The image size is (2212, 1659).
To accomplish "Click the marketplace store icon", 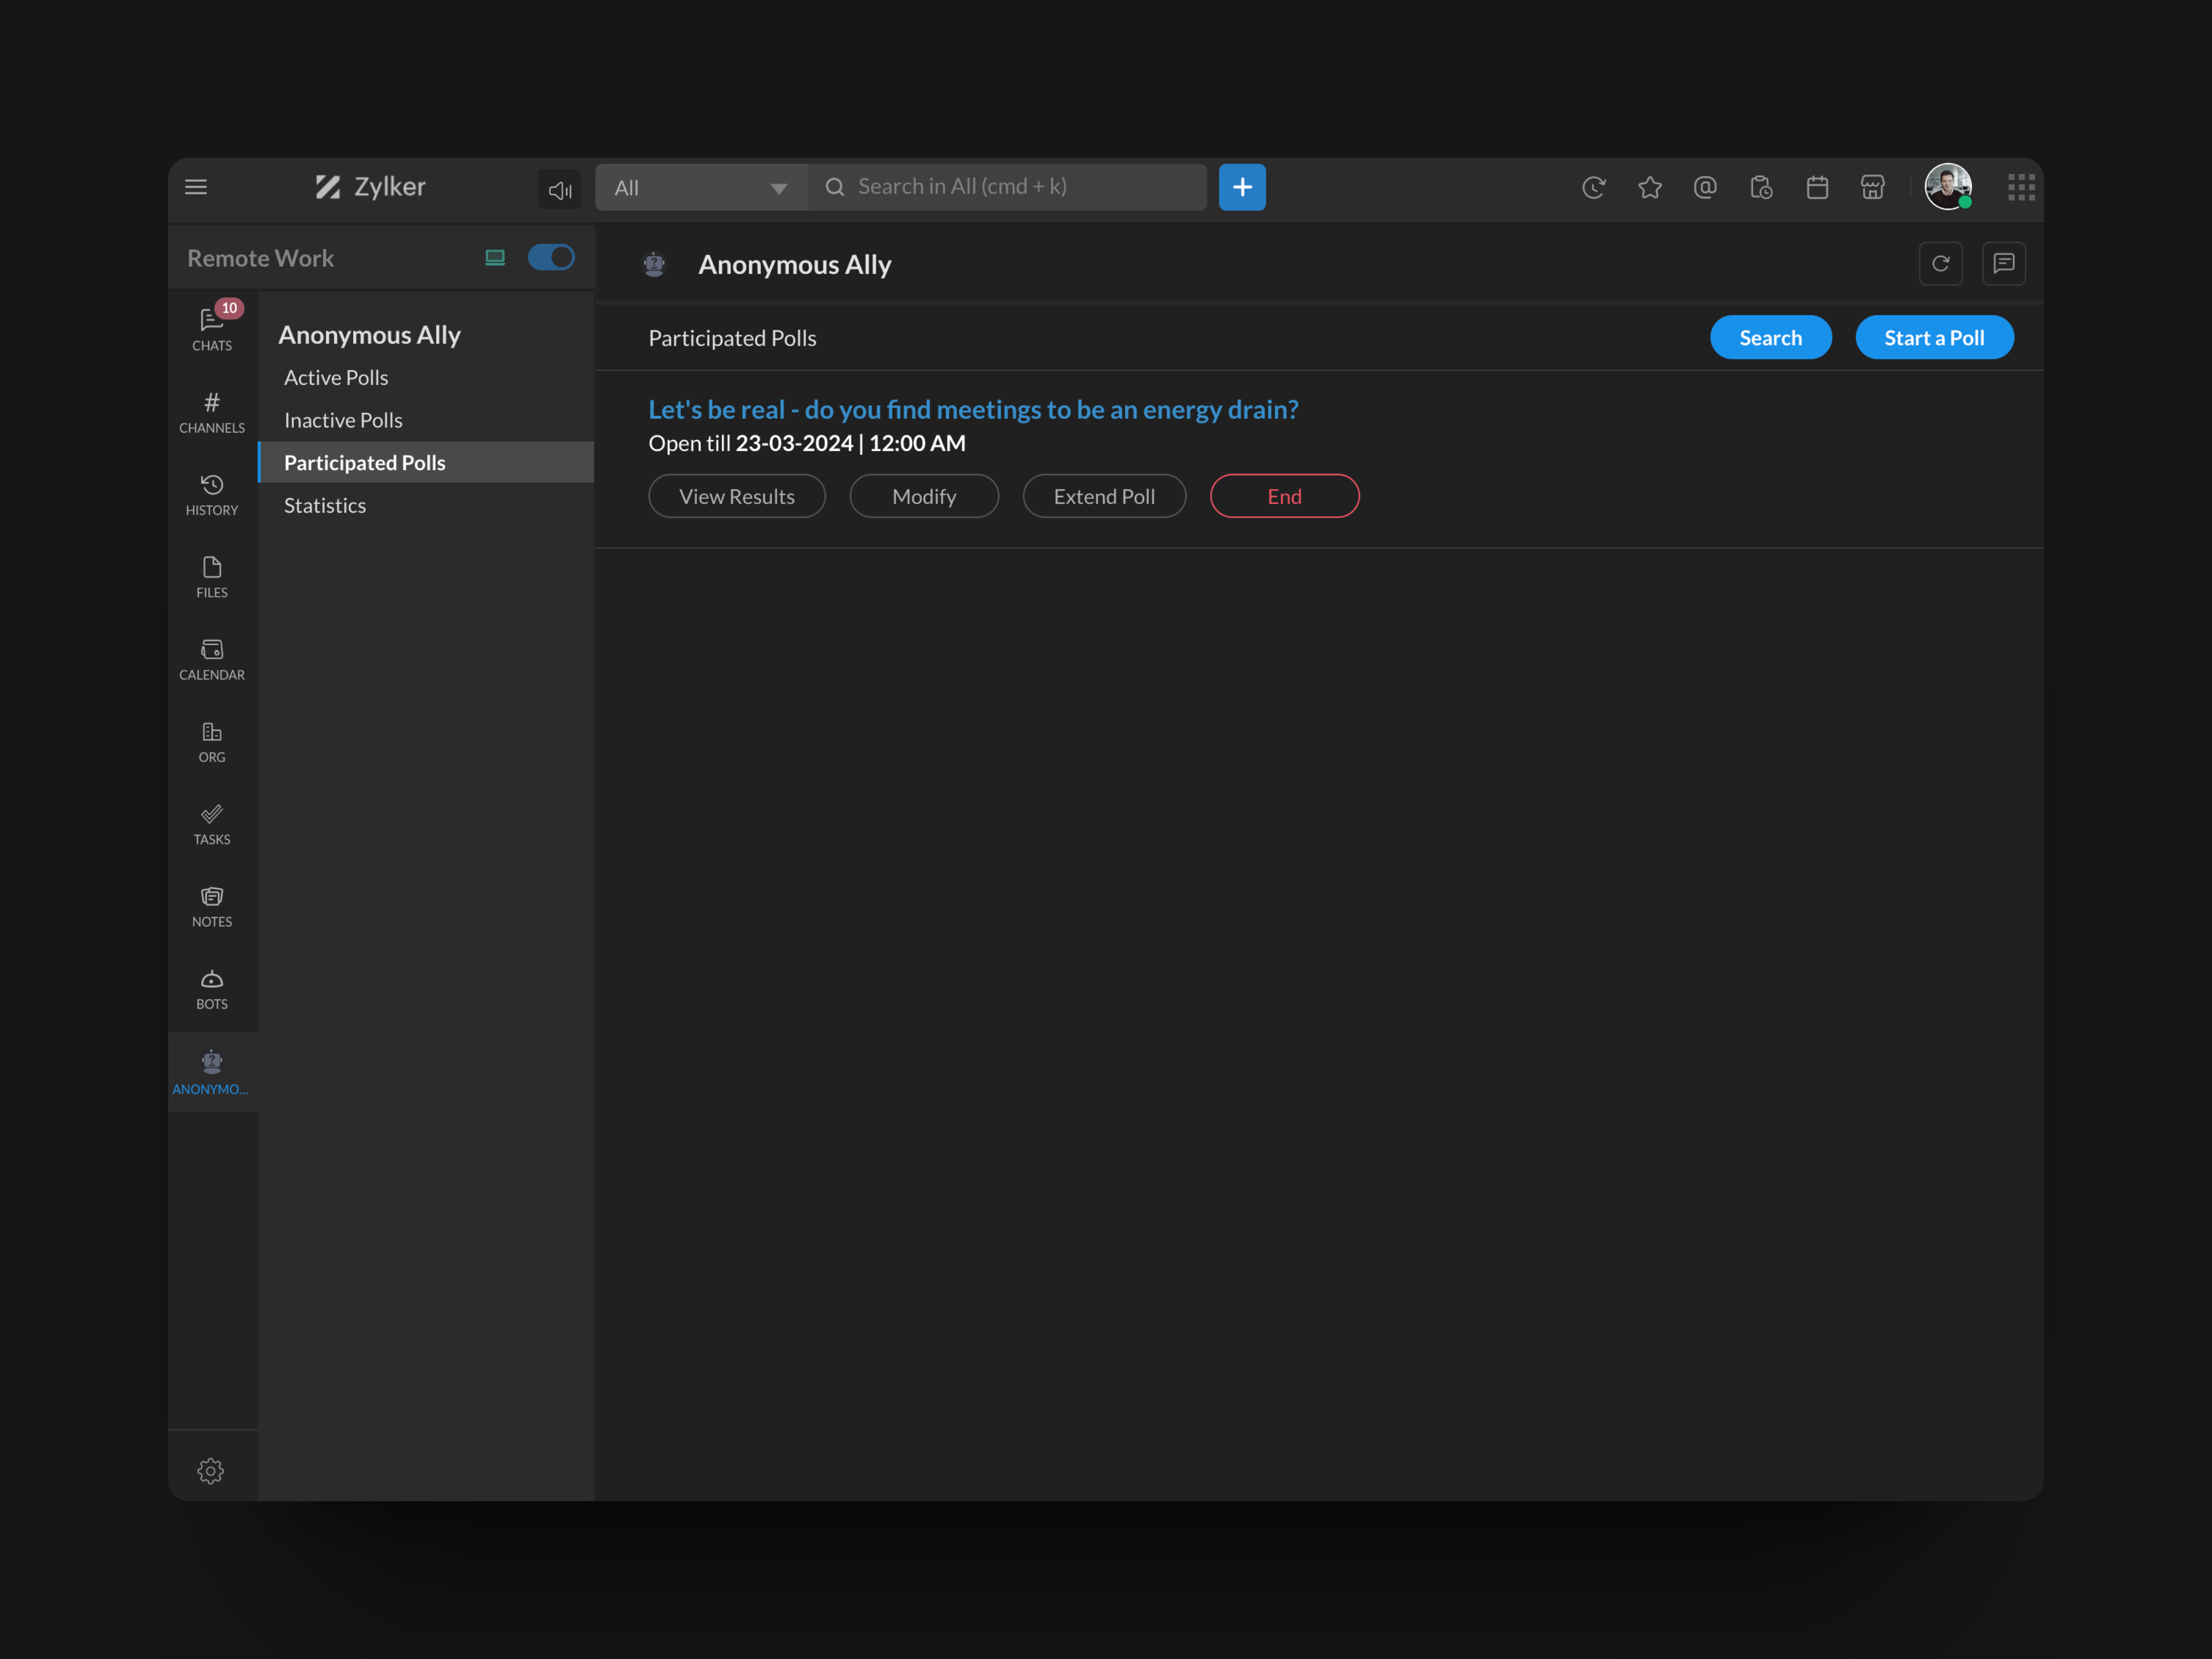I will [1872, 187].
